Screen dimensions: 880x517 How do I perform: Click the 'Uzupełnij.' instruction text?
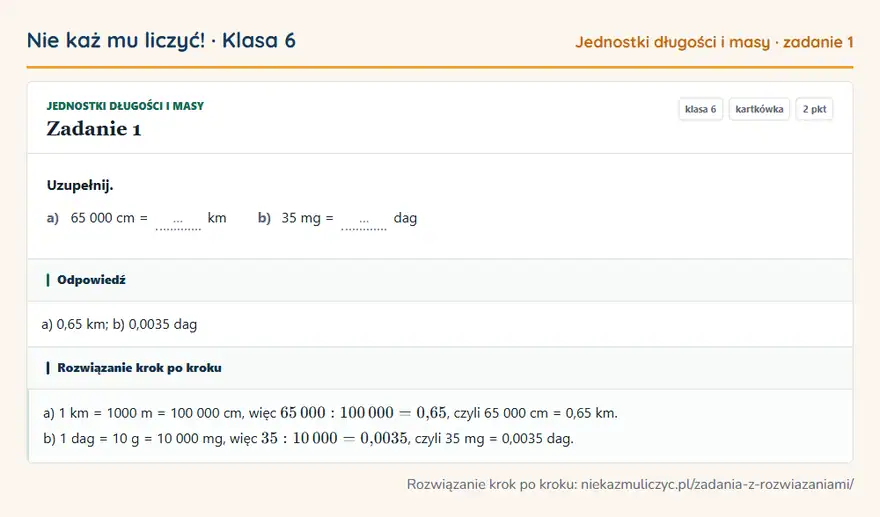pyautogui.click(x=80, y=185)
